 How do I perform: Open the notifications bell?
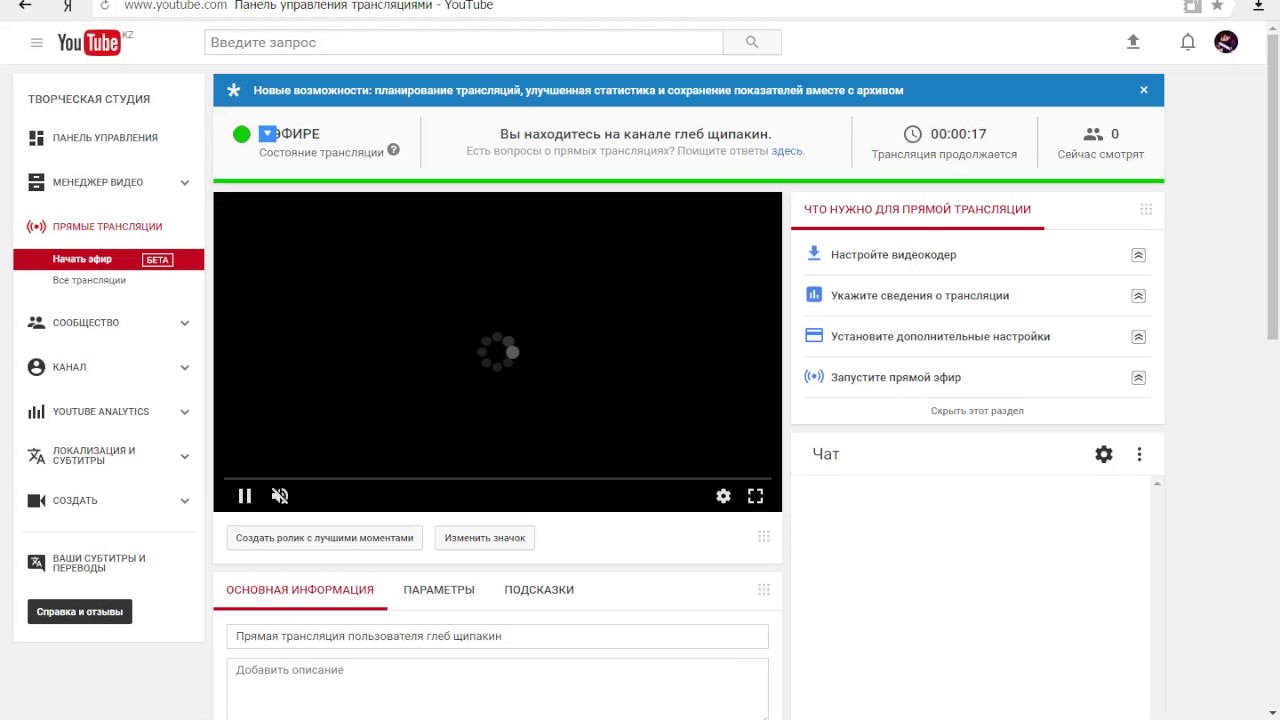point(1188,42)
